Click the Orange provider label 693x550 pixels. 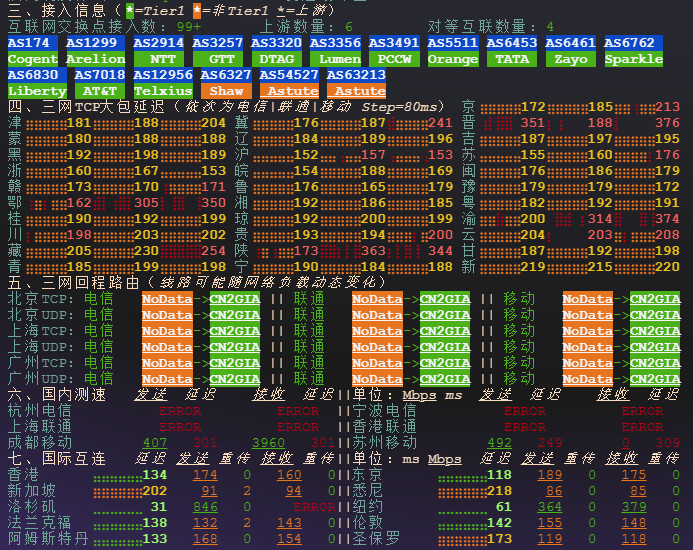(453, 59)
